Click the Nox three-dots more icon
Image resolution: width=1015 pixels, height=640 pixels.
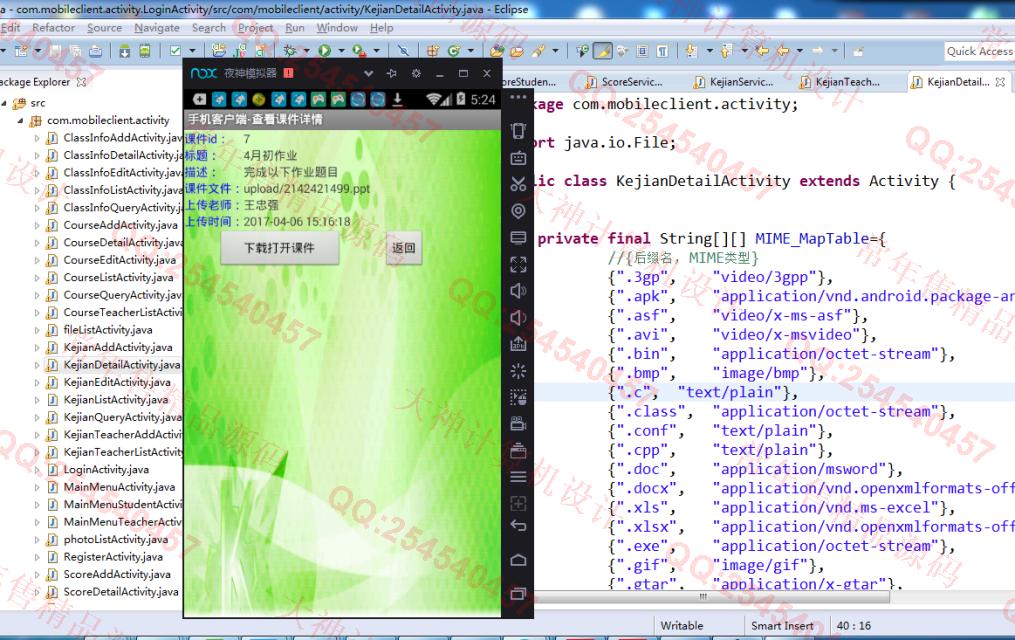518,97
